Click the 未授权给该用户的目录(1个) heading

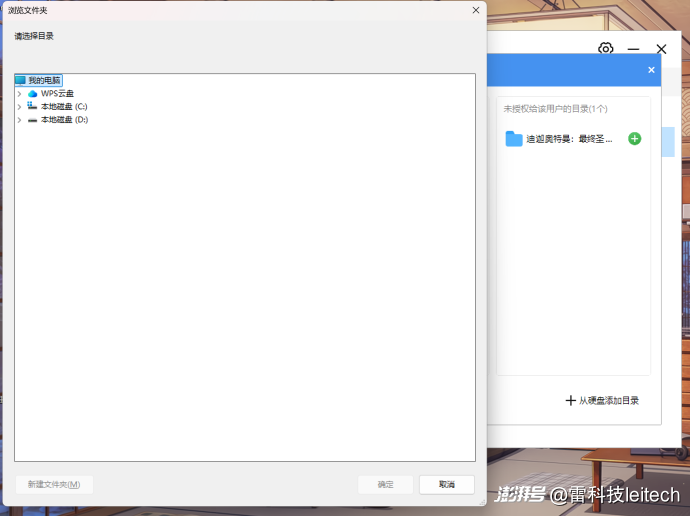[x=555, y=109]
